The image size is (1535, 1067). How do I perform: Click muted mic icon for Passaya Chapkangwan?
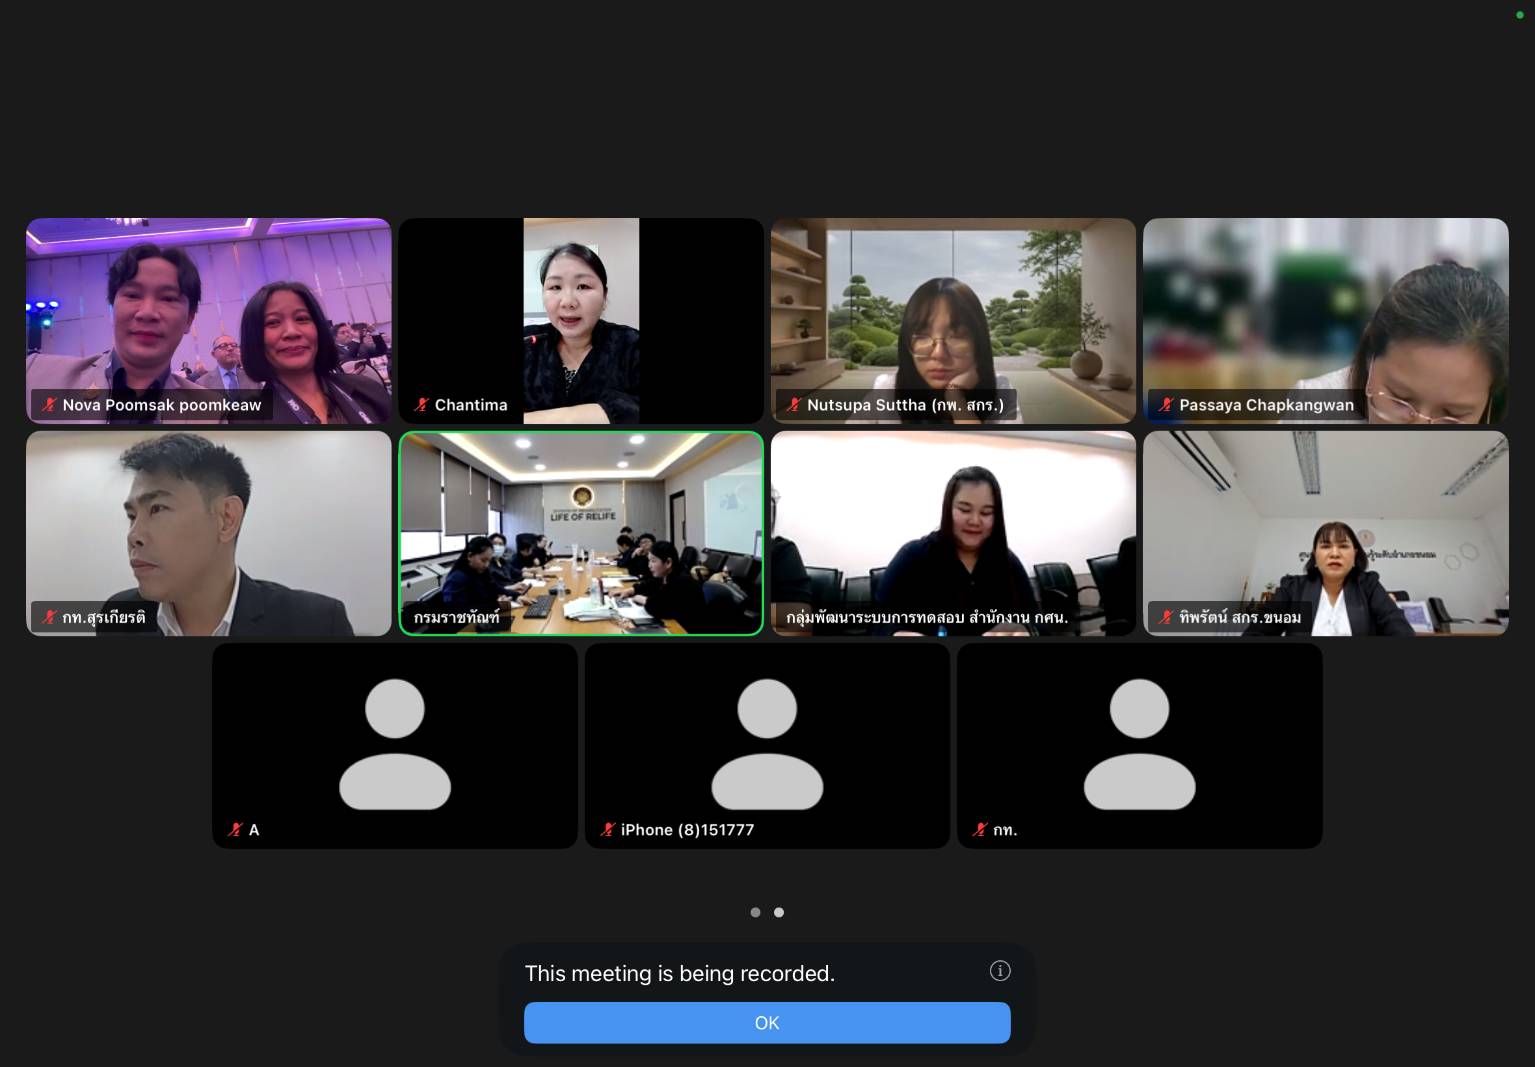click(1165, 405)
